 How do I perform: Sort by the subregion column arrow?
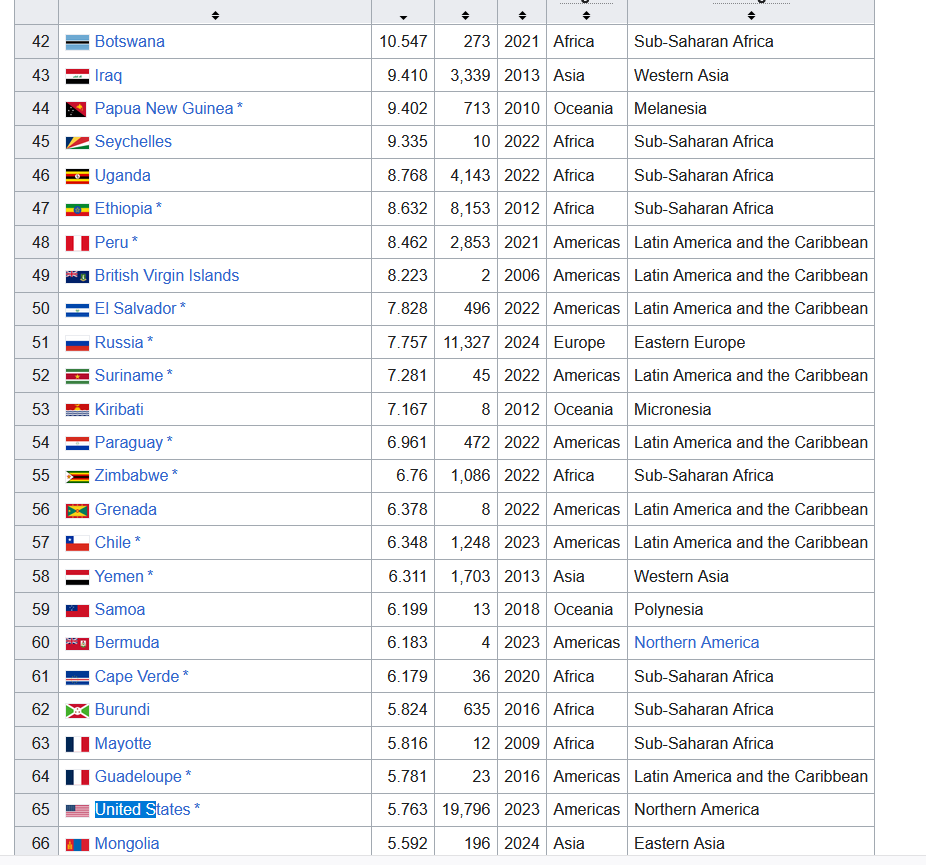coord(751,15)
